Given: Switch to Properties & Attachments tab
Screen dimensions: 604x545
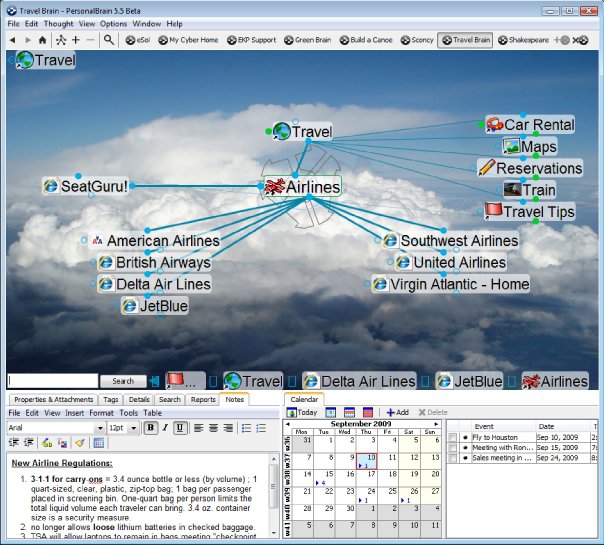Looking at the screenshot, I should (x=53, y=399).
